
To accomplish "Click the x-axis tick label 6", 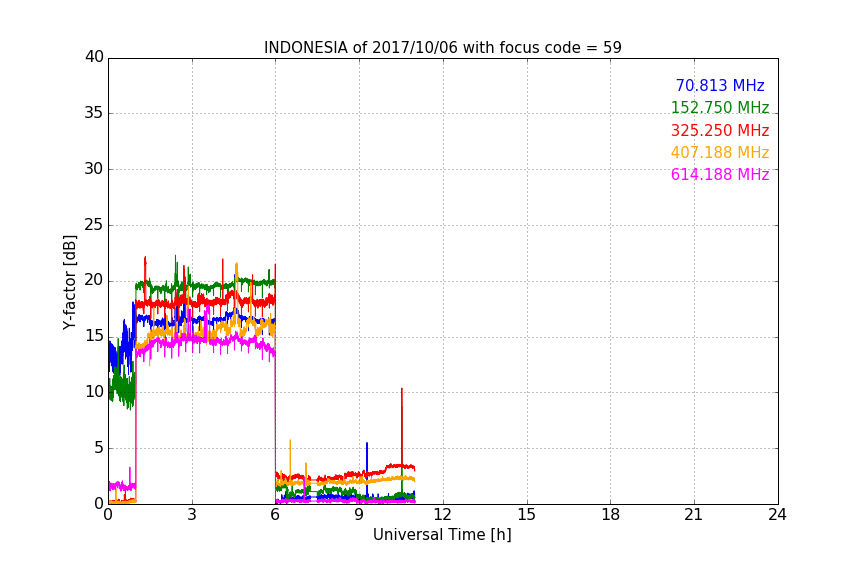I will click(x=276, y=515).
